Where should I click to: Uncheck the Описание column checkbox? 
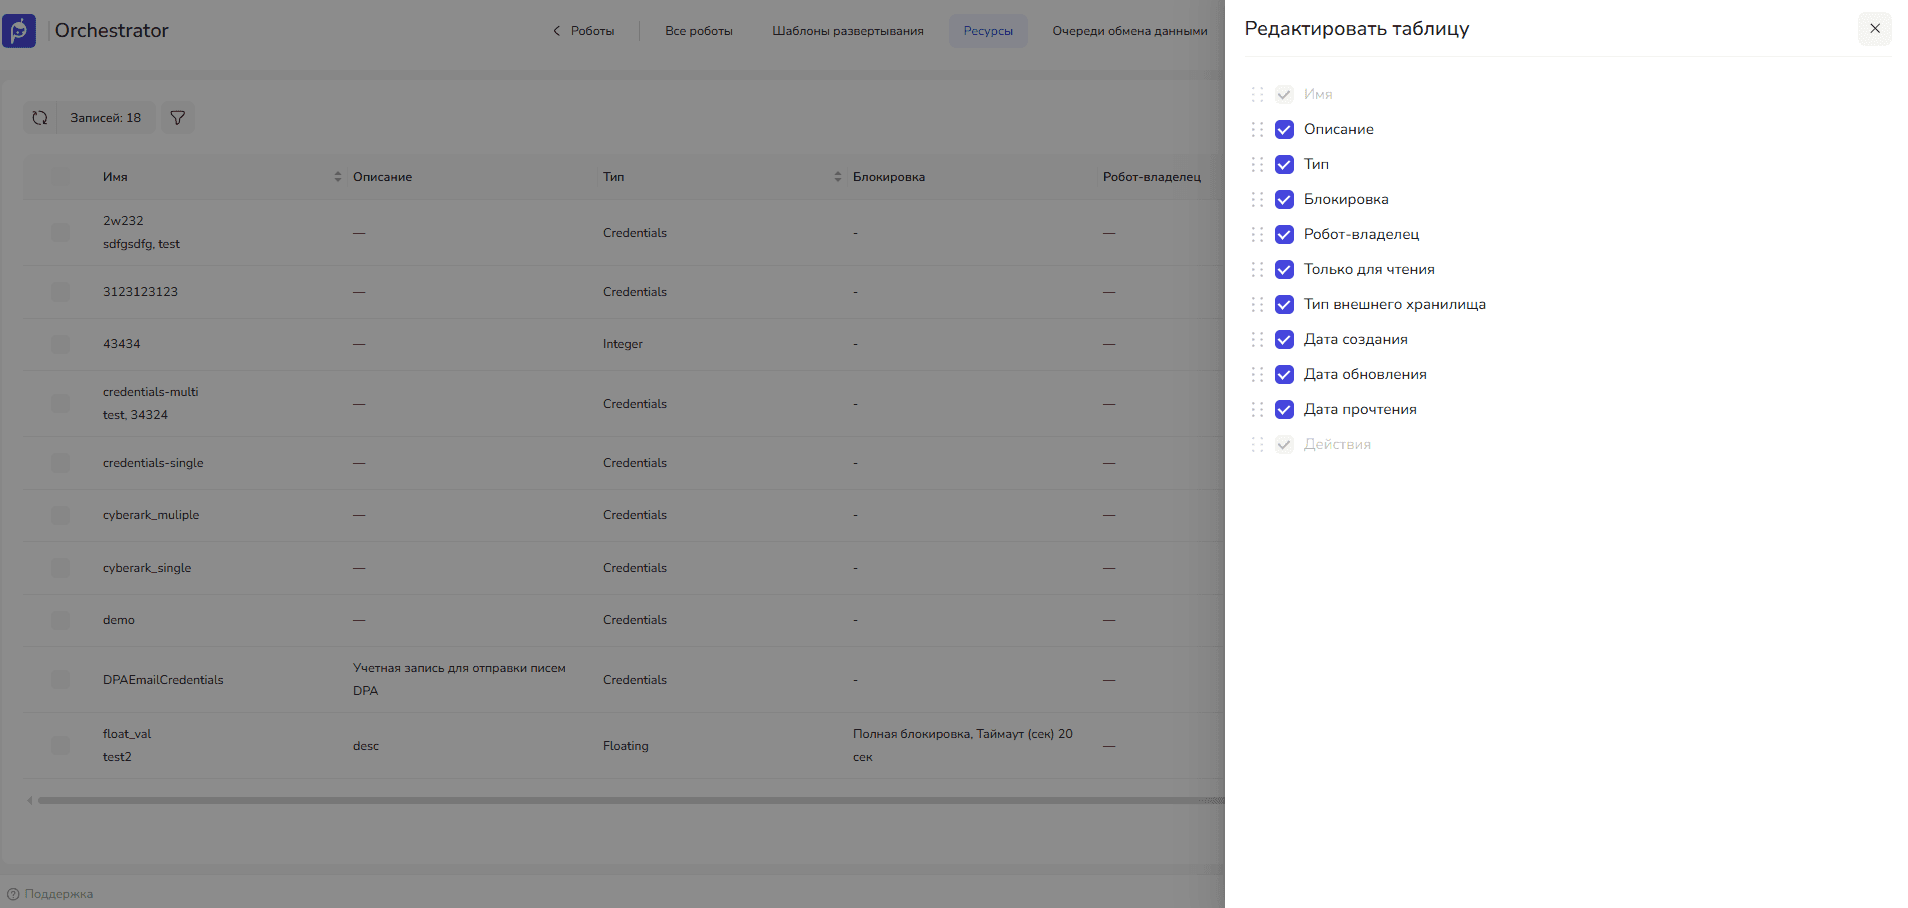(x=1284, y=130)
